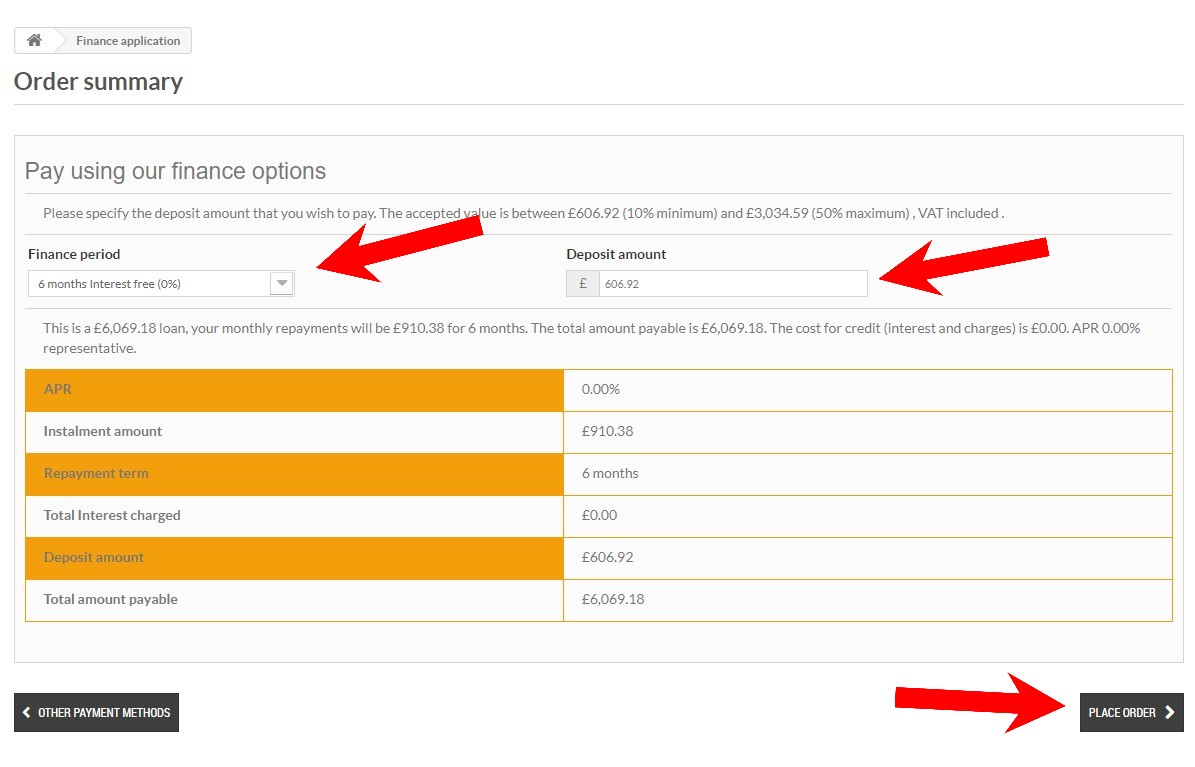Open the Finance period dropdown

(161, 284)
